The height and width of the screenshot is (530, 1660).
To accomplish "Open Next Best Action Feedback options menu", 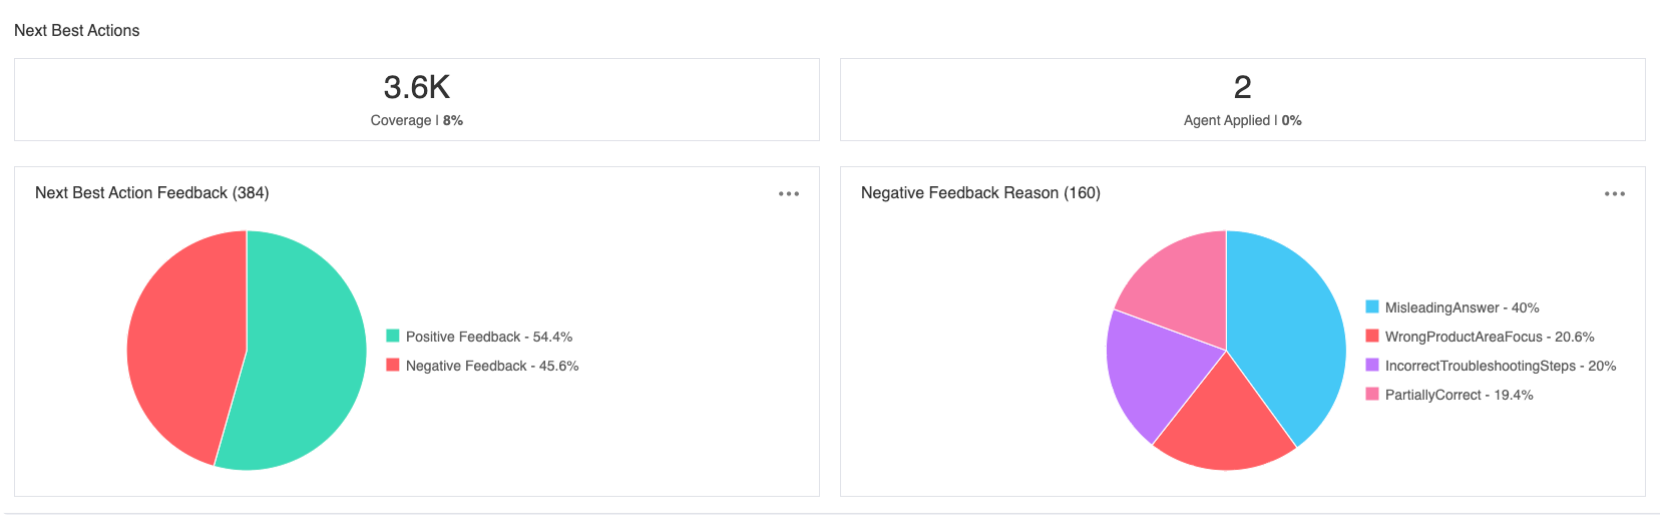I will pos(789,194).
